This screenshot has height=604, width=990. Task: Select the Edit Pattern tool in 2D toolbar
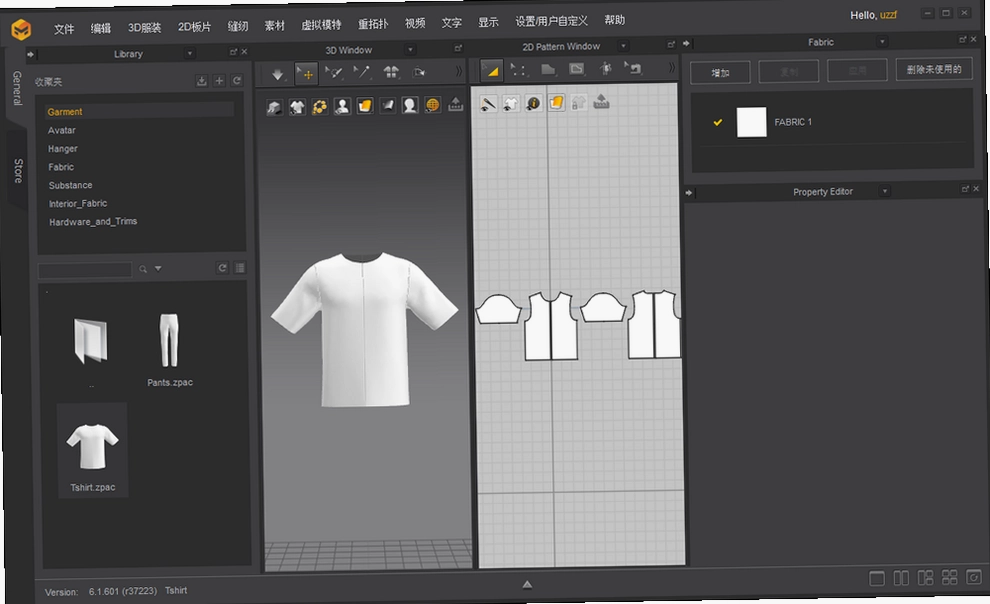(x=492, y=71)
